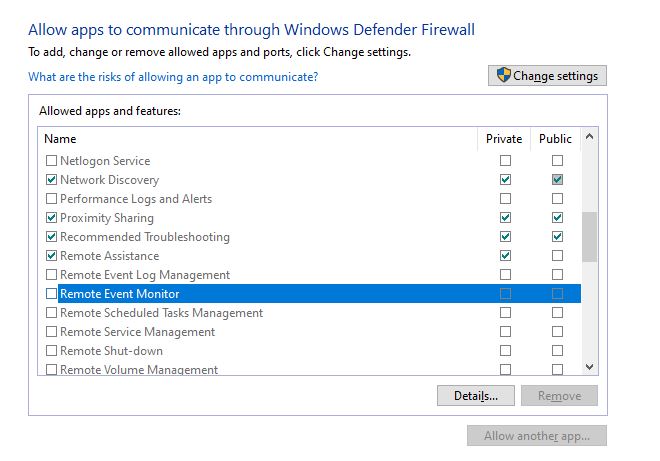Image resolution: width=660 pixels, height=461 pixels.
Task: Toggle Public checkbox for Network Discovery
Action: tap(557, 180)
